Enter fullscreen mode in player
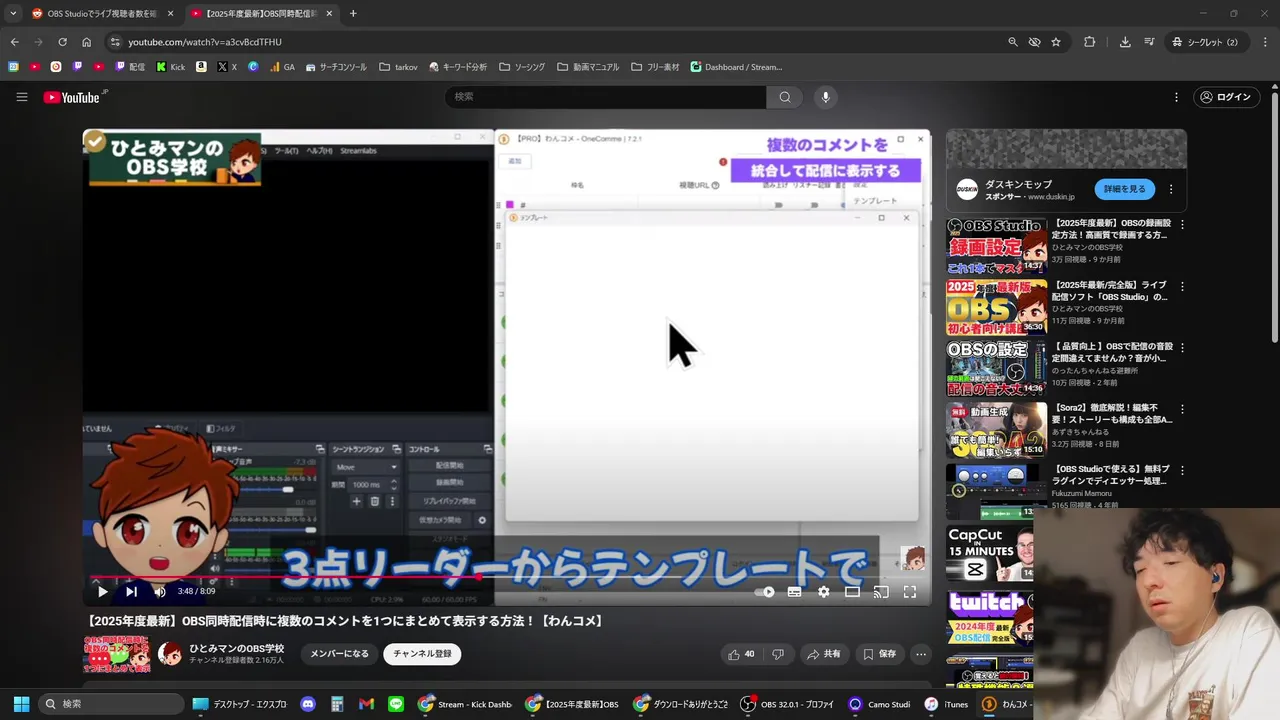The height and width of the screenshot is (720, 1280). coord(910,591)
